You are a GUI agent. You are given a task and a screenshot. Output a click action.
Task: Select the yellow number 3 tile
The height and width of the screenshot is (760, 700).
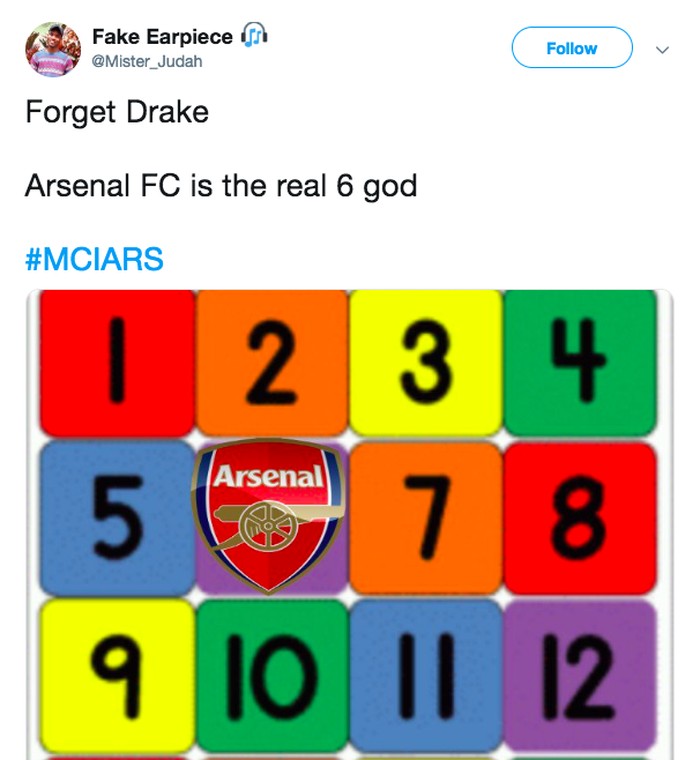tap(426, 363)
